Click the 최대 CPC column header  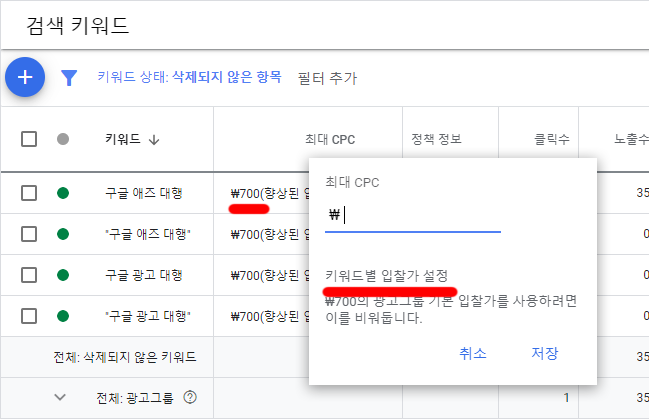(330, 140)
